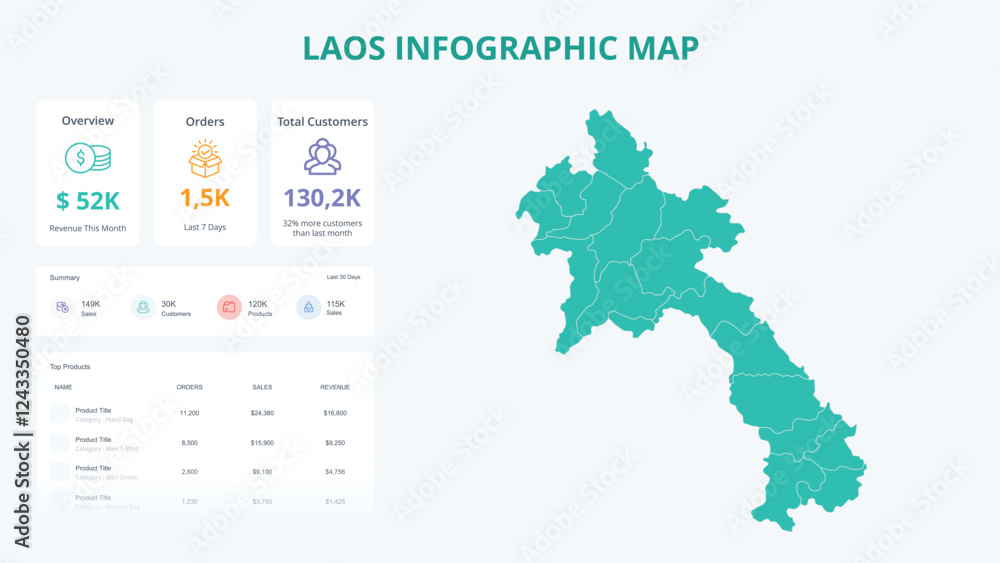Click the Product Title in Men T-Shirt row

[93, 440]
